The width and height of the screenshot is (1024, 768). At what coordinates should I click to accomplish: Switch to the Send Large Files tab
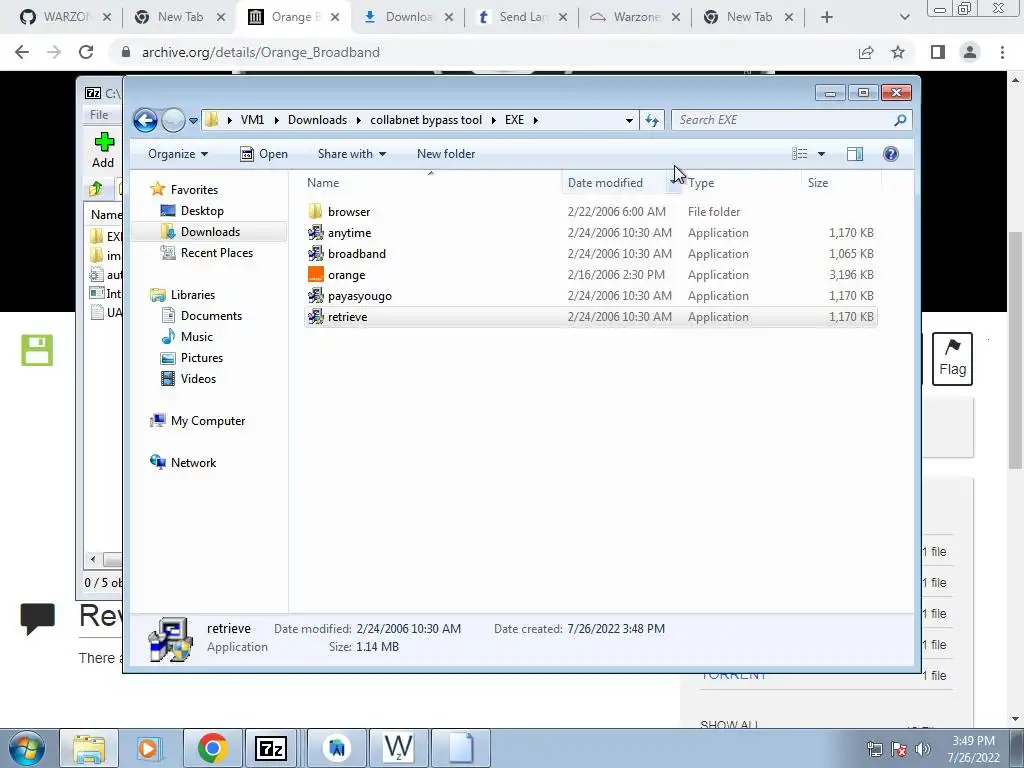click(x=522, y=17)
